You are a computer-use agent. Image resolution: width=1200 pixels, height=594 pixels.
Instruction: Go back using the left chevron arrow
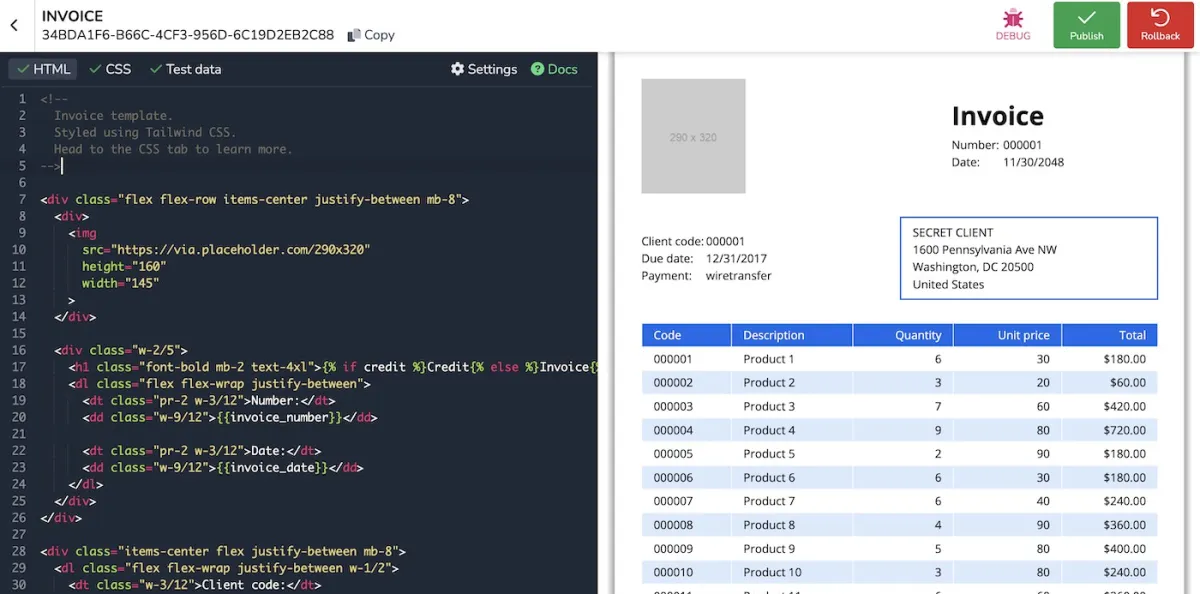point(14,26)
